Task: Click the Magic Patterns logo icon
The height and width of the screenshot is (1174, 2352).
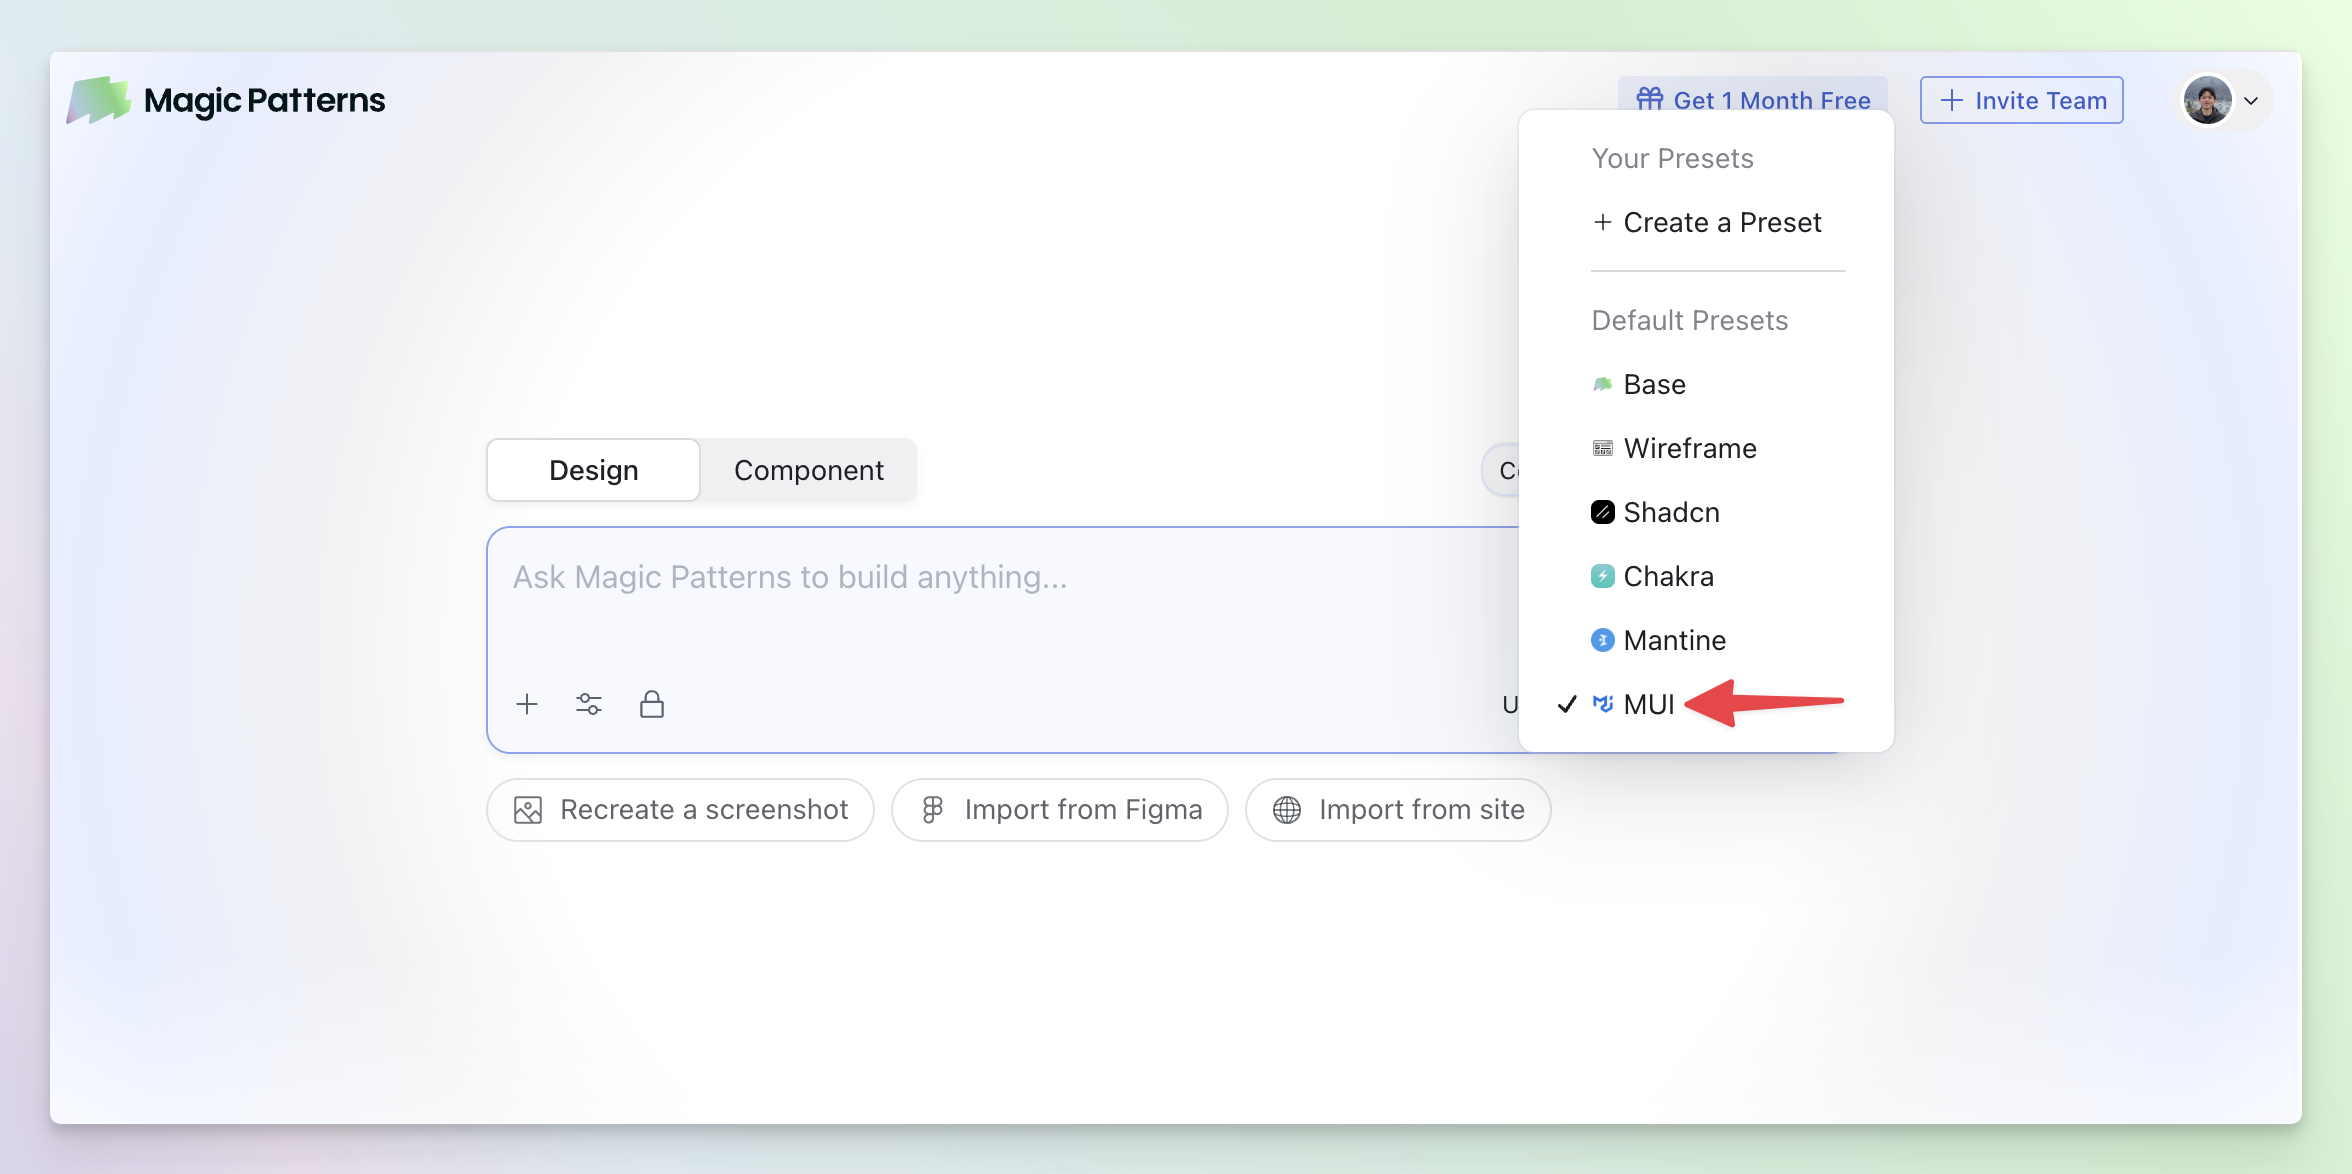Action: [x=98, y=100]
